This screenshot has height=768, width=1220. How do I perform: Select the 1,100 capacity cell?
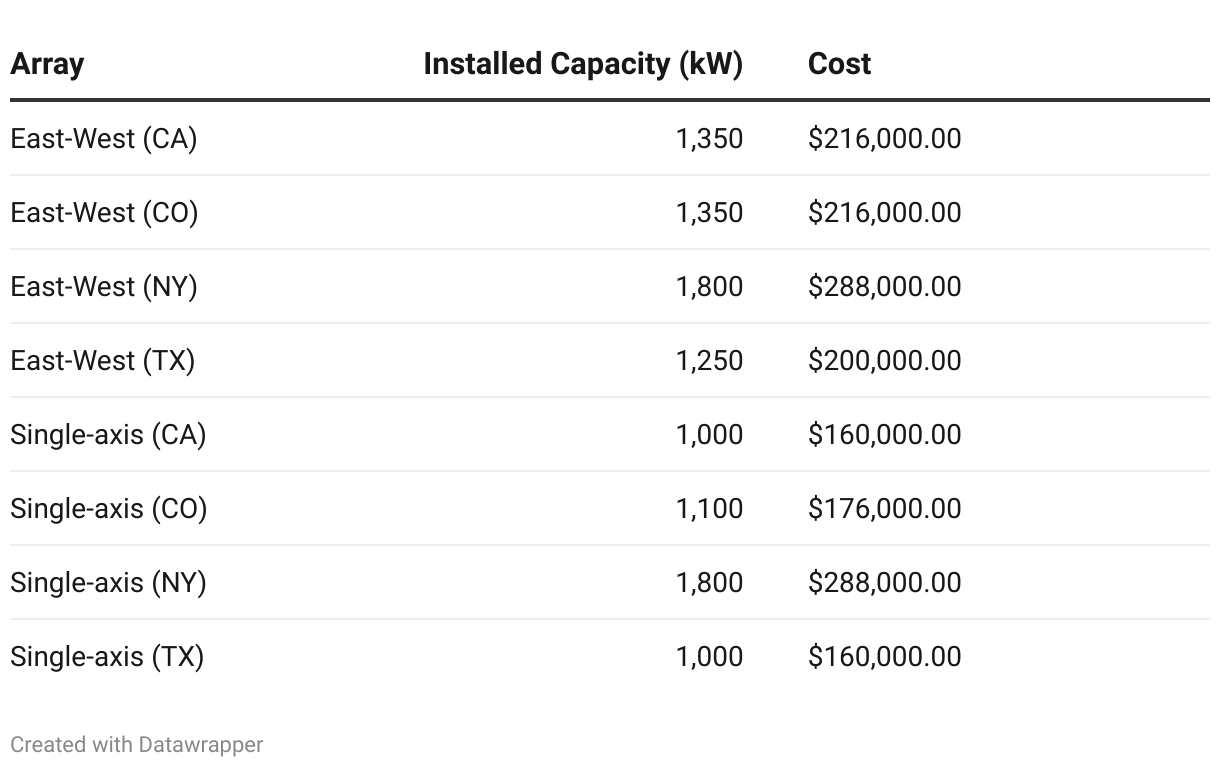tap(709, 509)
